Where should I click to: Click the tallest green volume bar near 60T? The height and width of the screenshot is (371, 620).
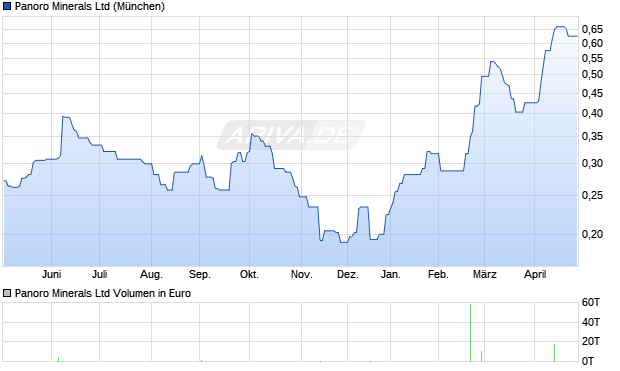click(x=471, y=333)
